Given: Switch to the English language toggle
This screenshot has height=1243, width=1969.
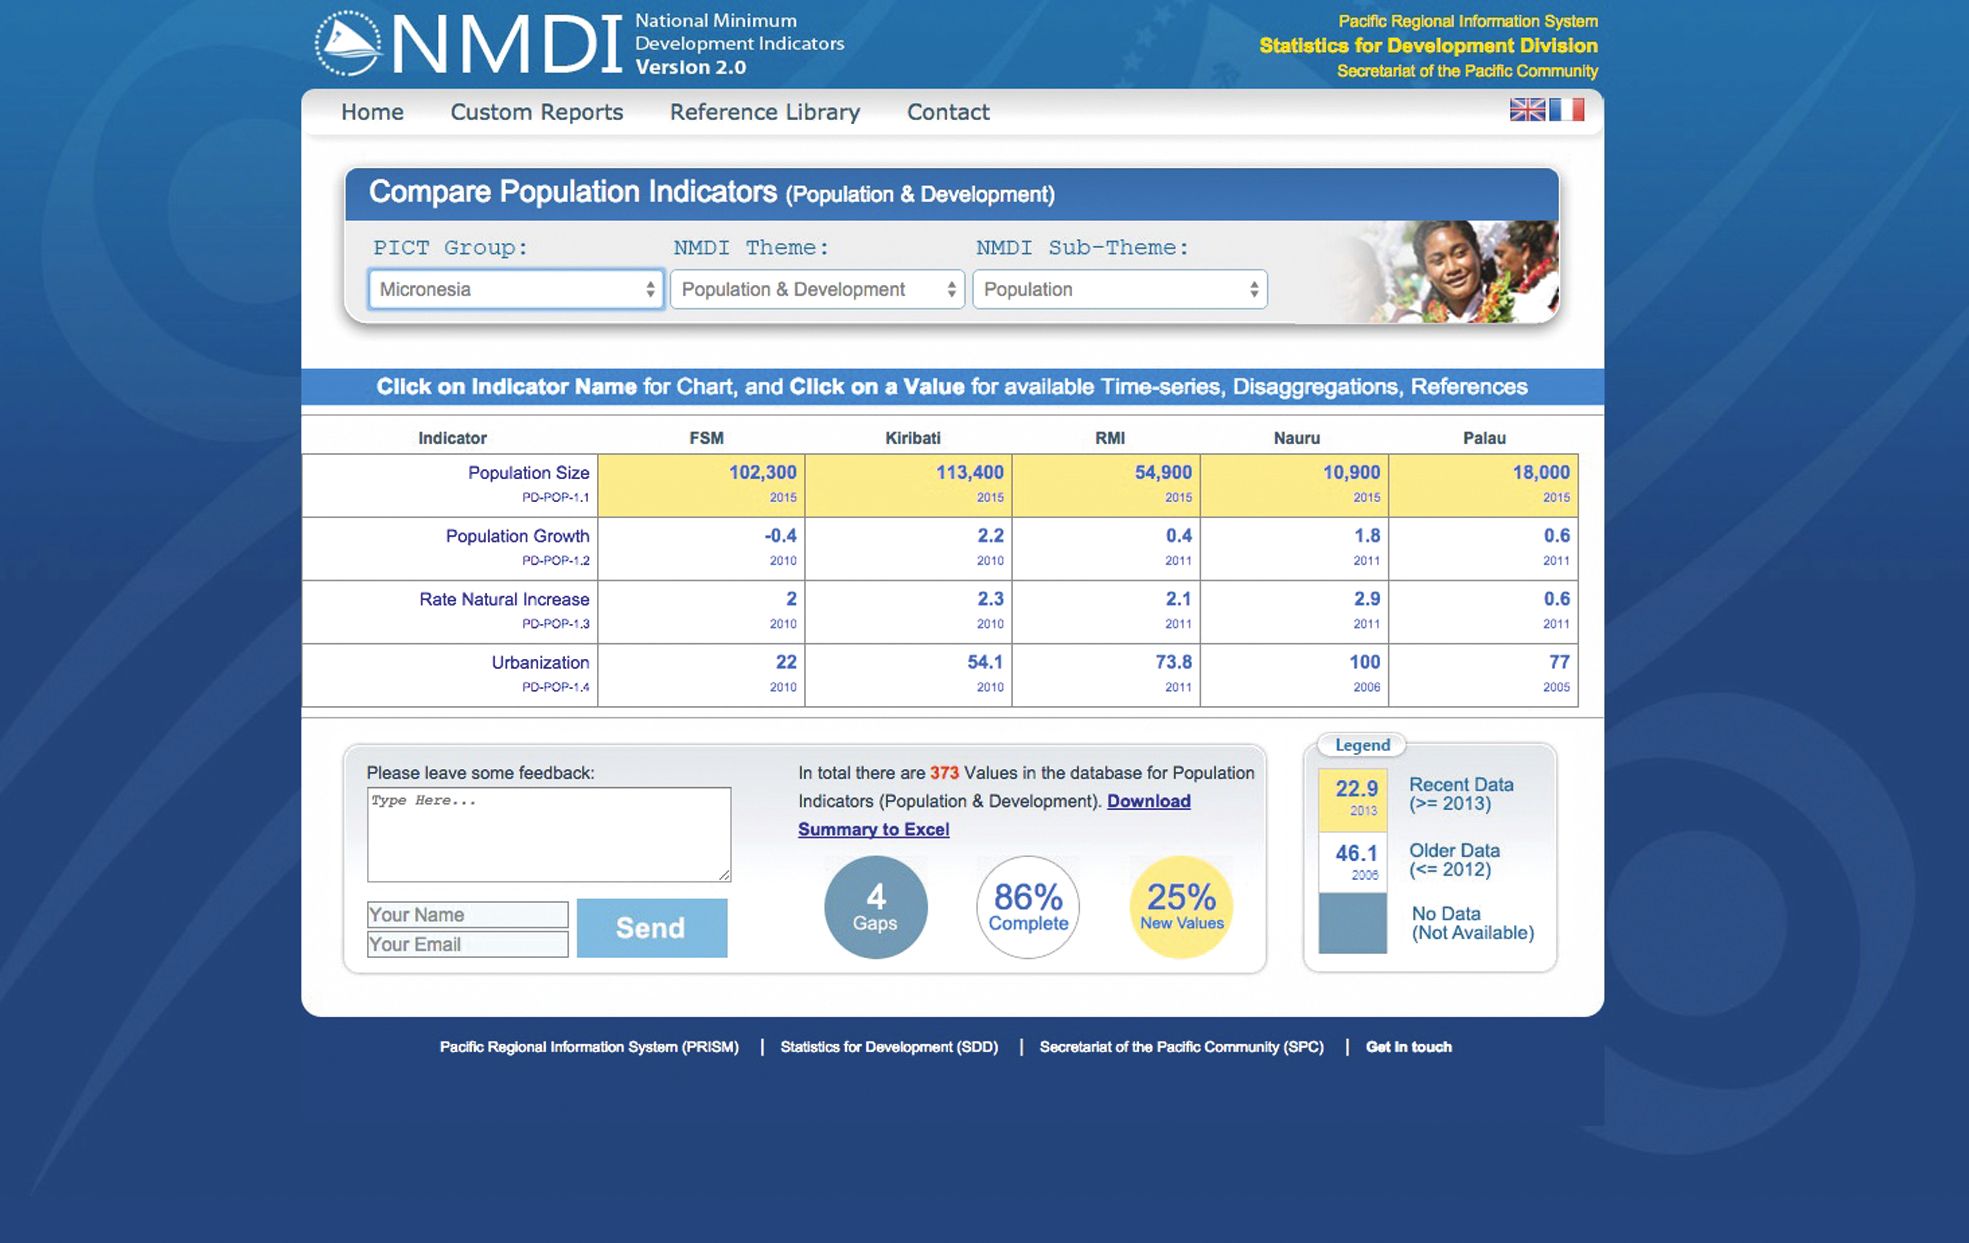Looking at the screenshot, I should [1528, 110].
